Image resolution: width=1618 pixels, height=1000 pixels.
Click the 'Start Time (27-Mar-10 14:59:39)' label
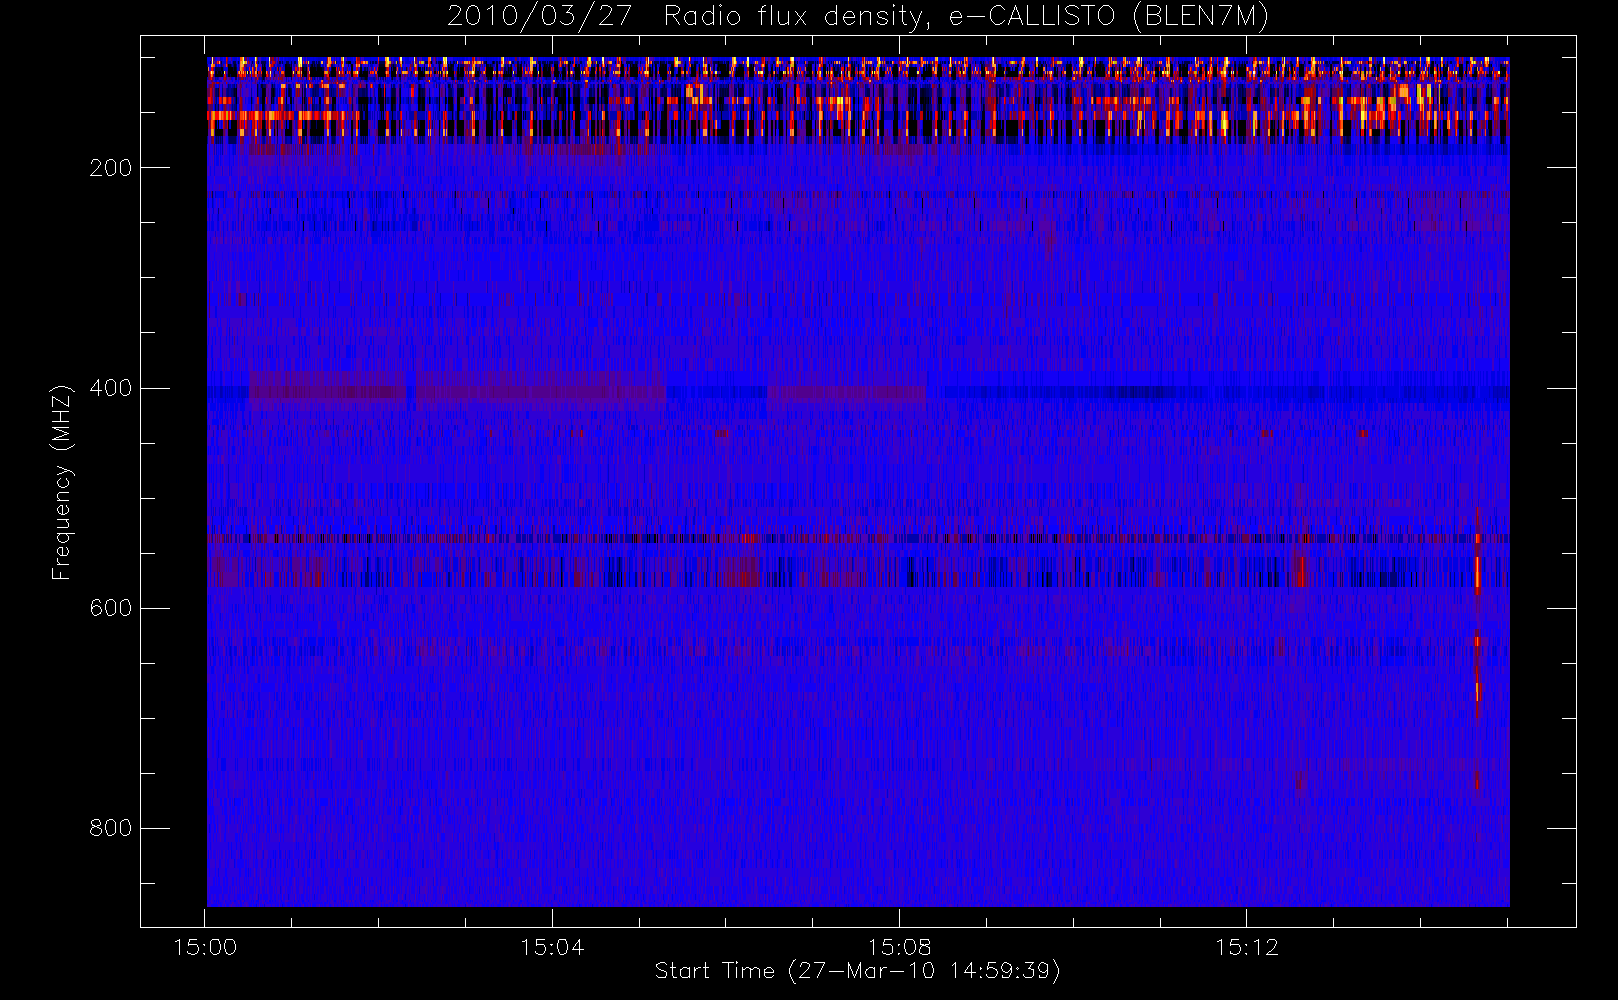pyautogui.click(x=857, y=971)
